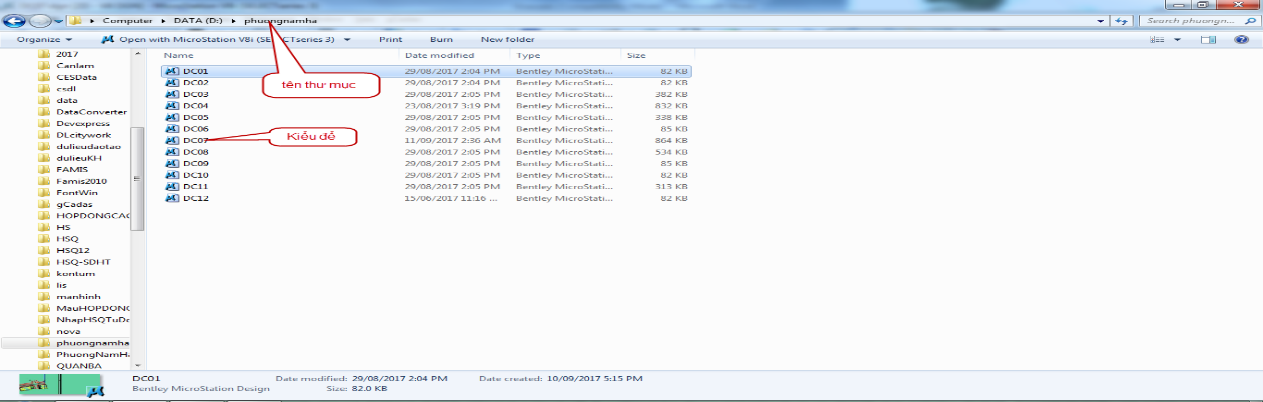Sort files by Date modified column header

[x=440, y=56]
